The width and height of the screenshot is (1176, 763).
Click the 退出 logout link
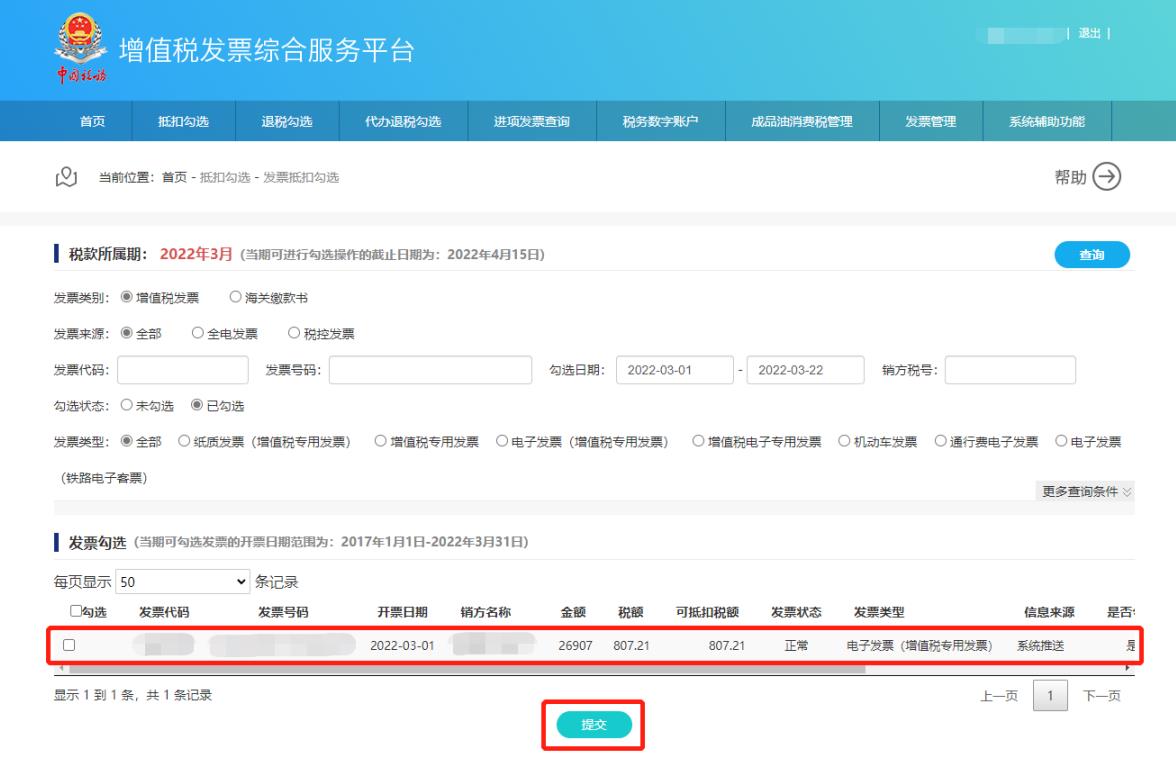1092,34
